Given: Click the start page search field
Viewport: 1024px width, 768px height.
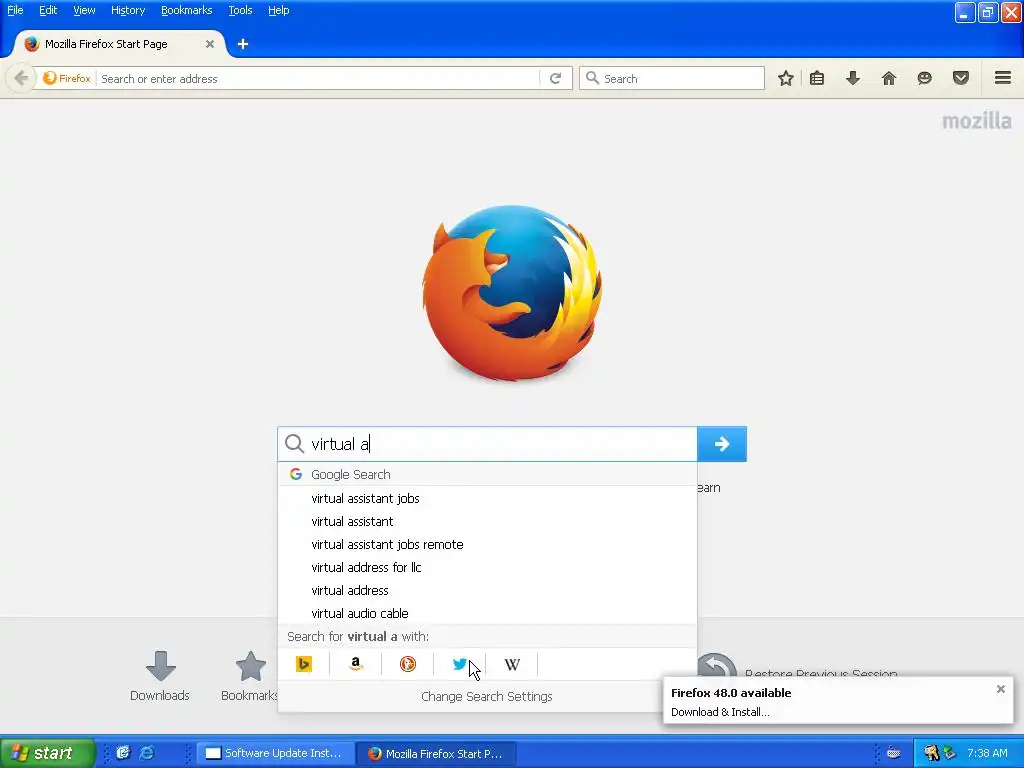Looking at the screenshot, I should coord(488,444).
